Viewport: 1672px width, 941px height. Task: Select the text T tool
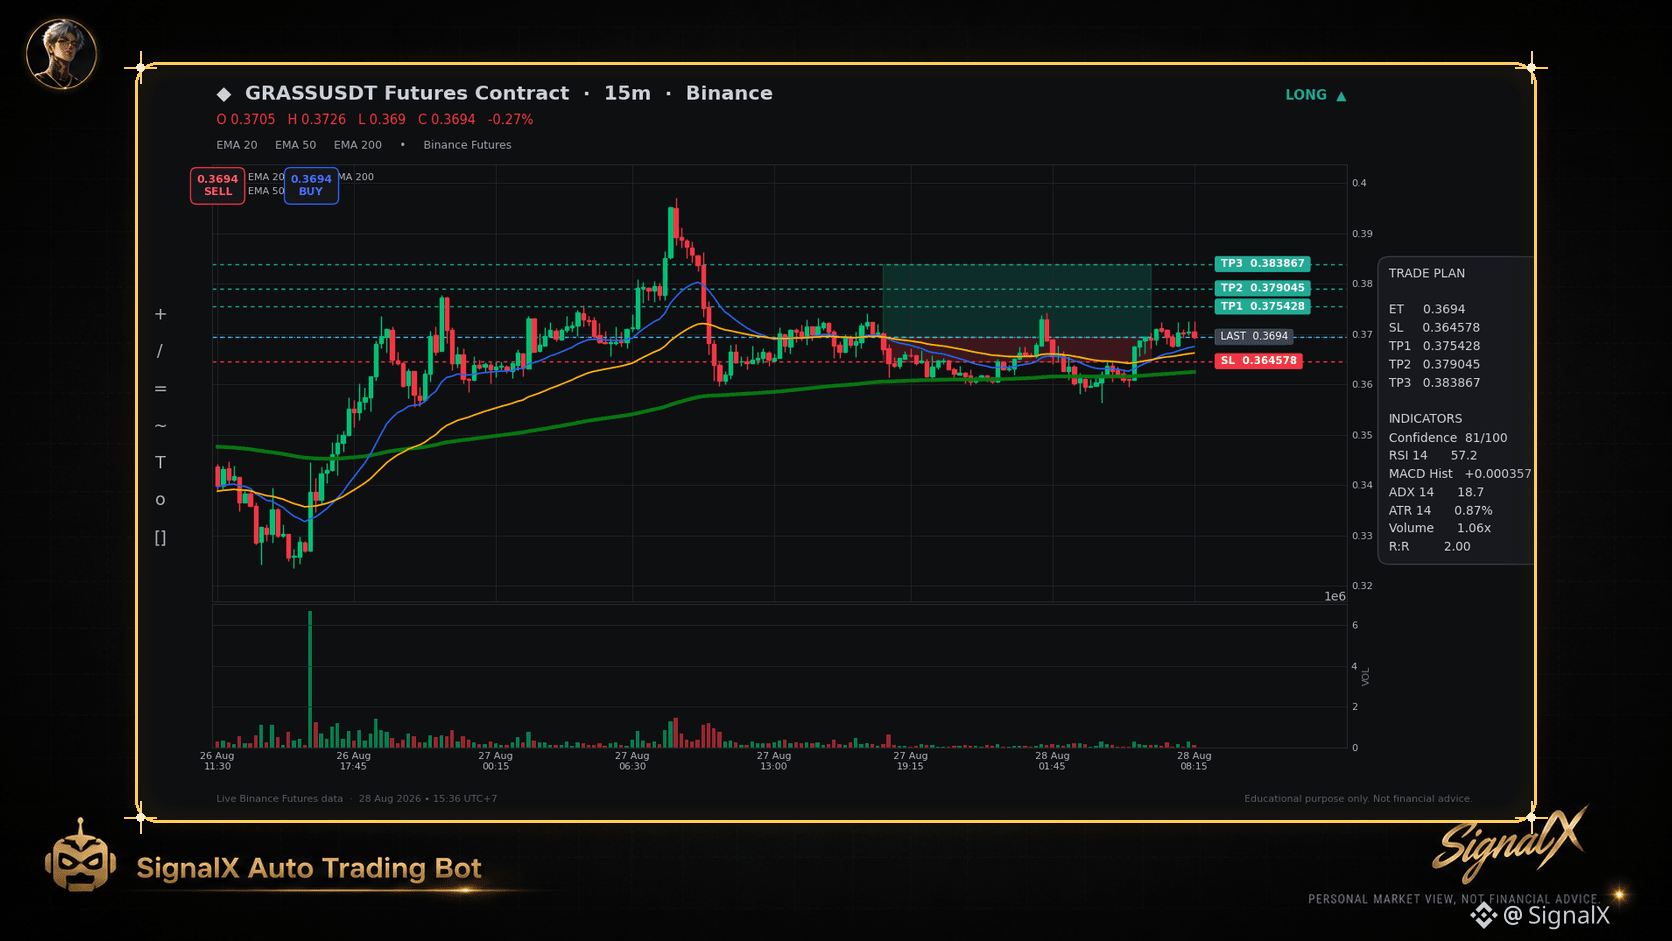pyautogui.click(x=160, y=462)
